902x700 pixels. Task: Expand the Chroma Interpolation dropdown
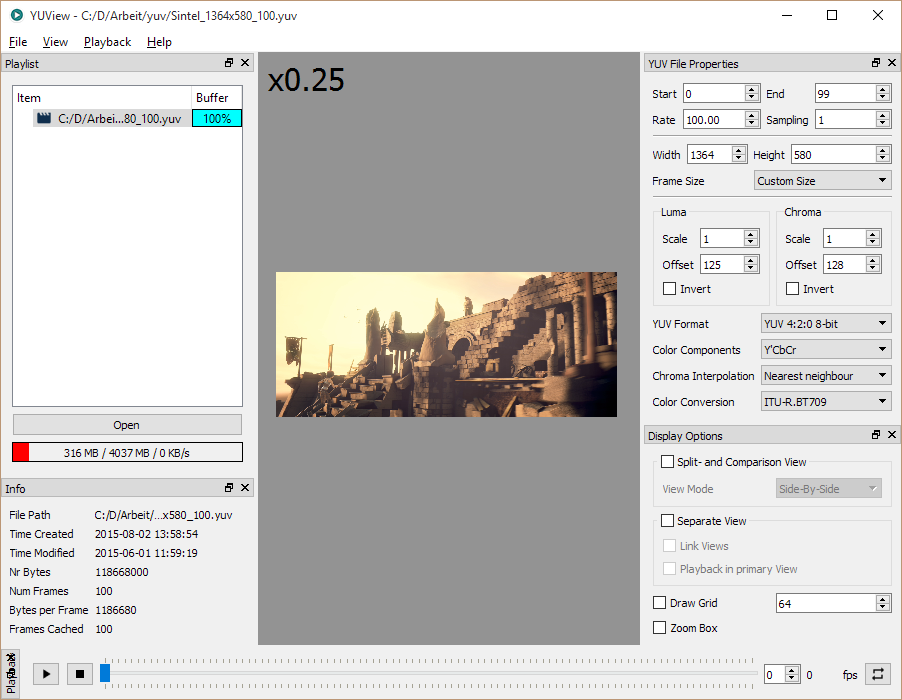pyautogui.click(x=825, y=376)
